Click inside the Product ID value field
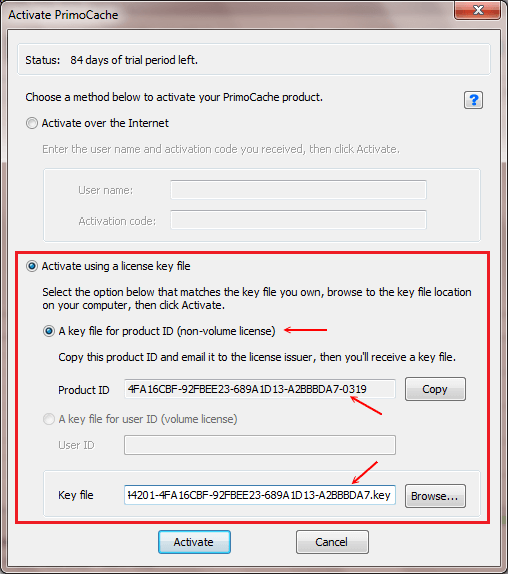The image size is (508, 574). (260, 389)
